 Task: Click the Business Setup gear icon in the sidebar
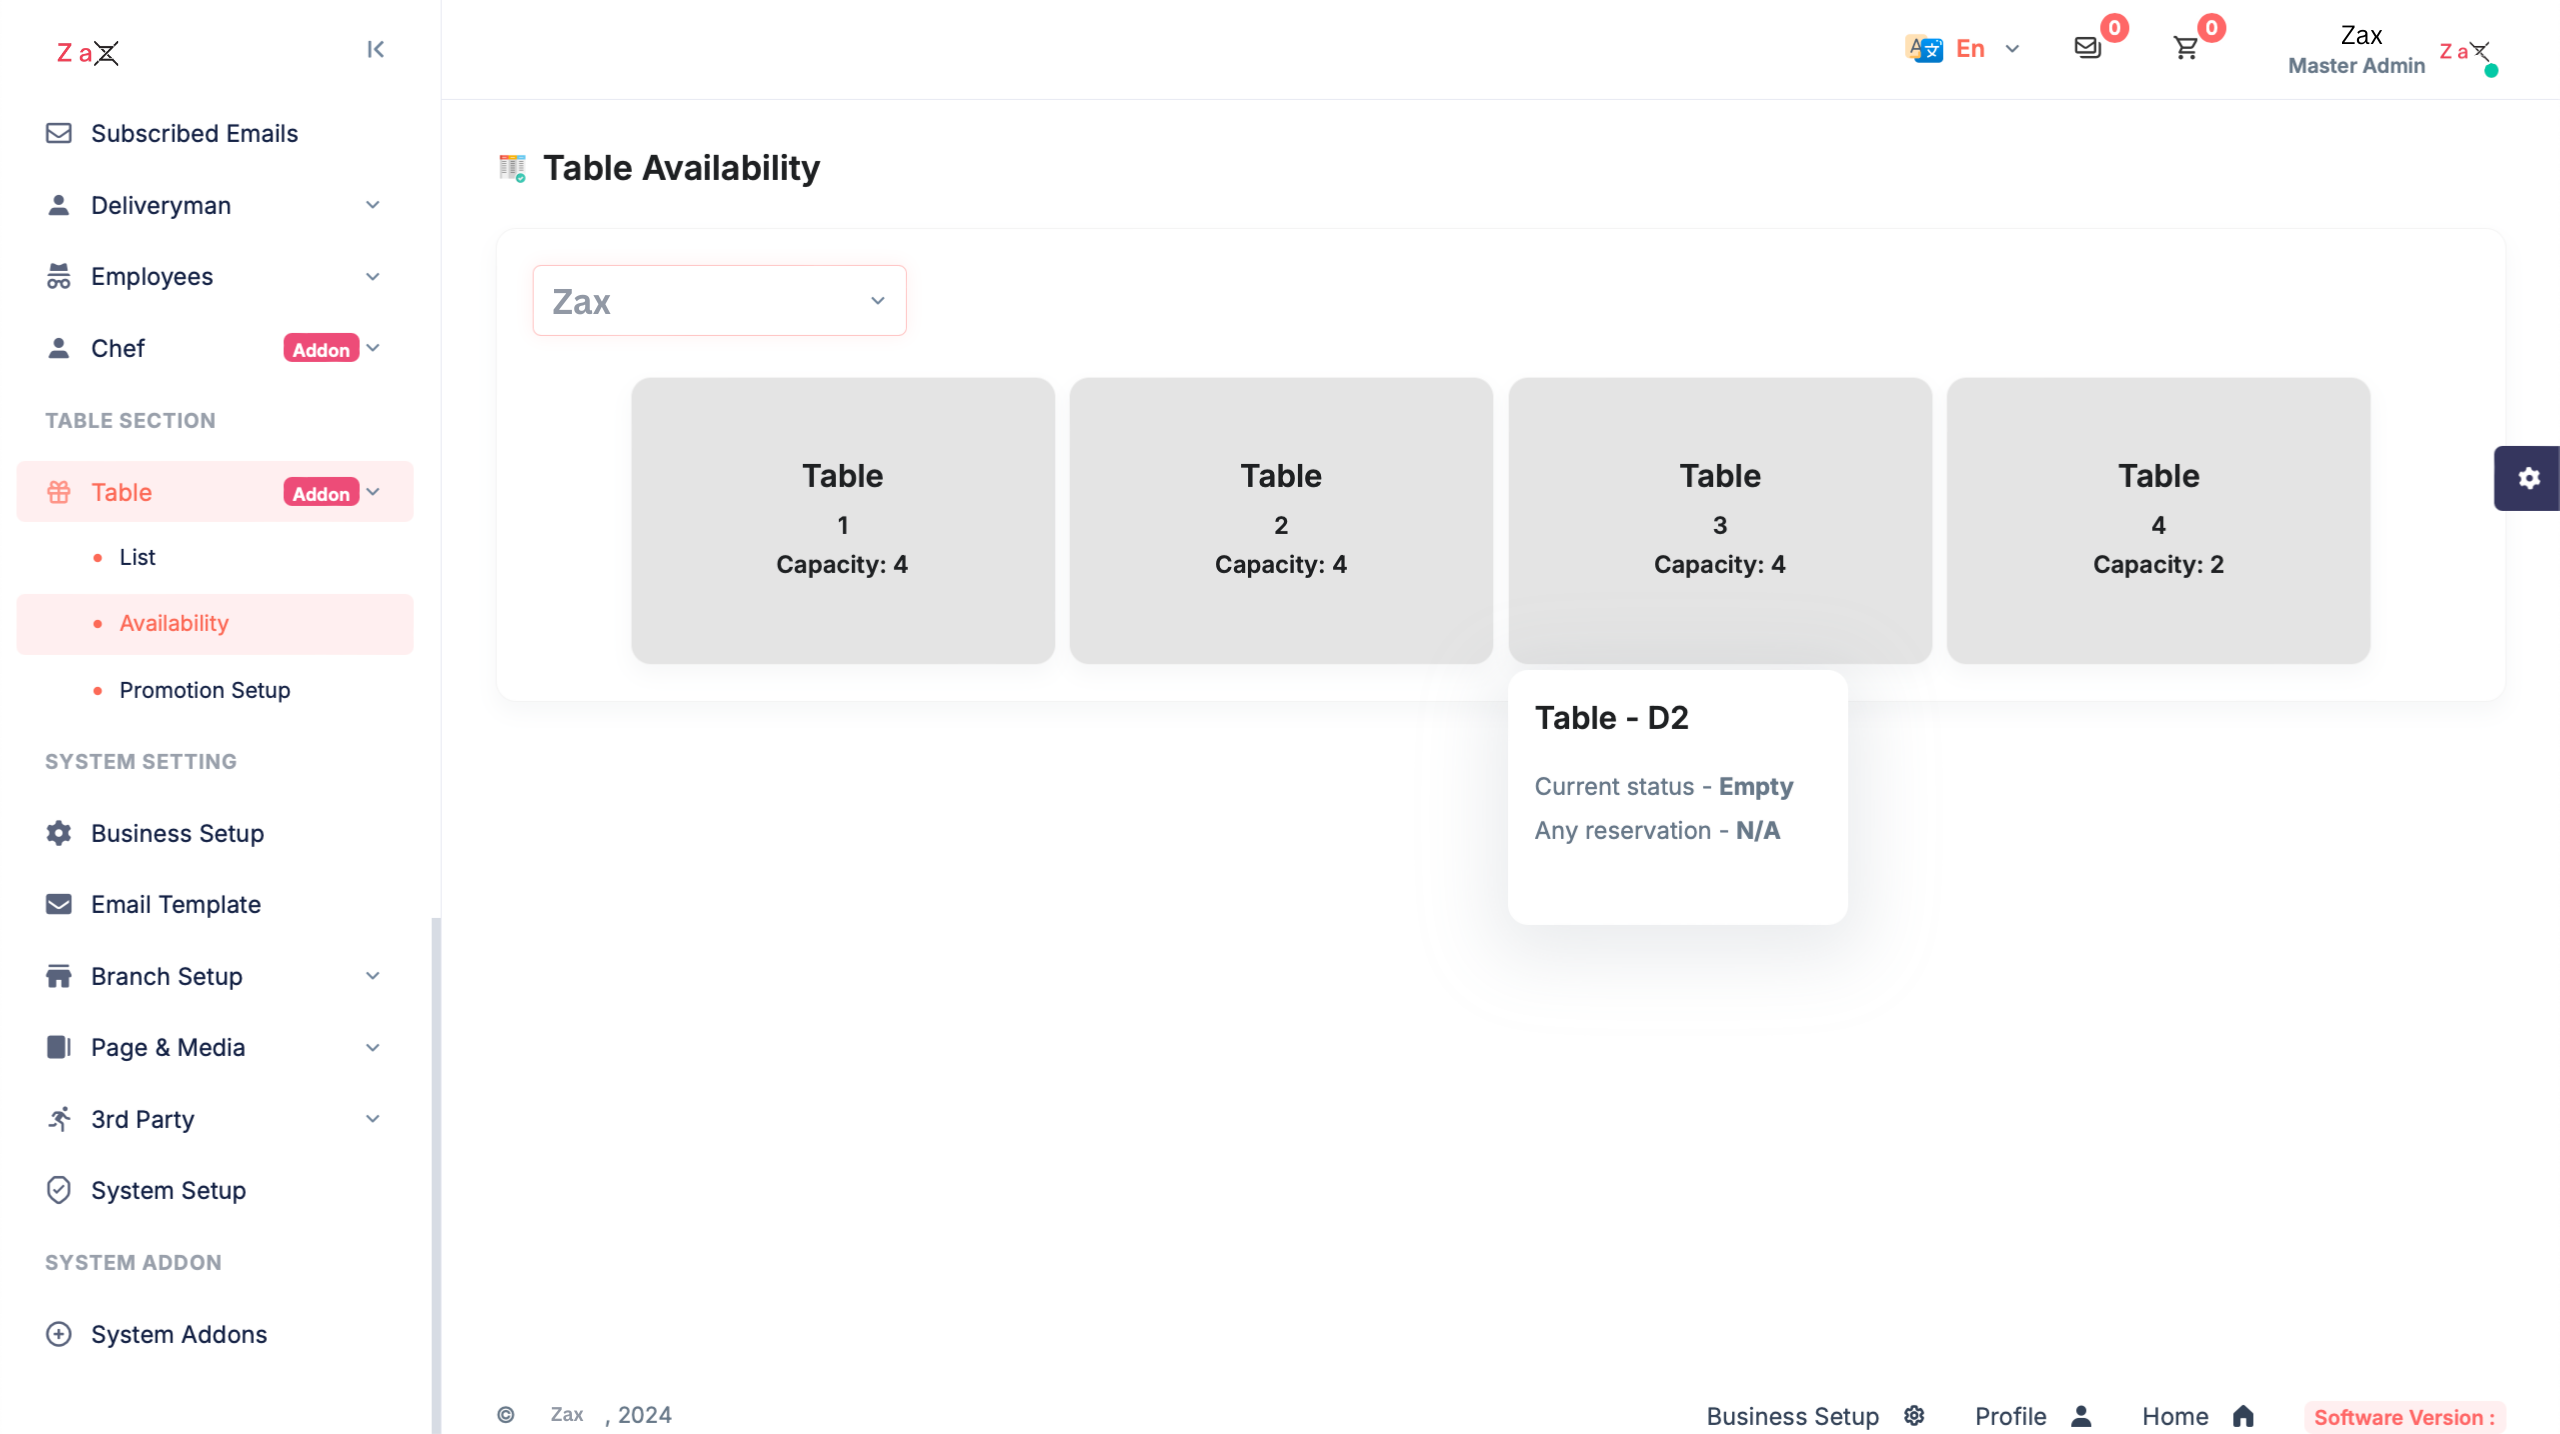point(59,833)
